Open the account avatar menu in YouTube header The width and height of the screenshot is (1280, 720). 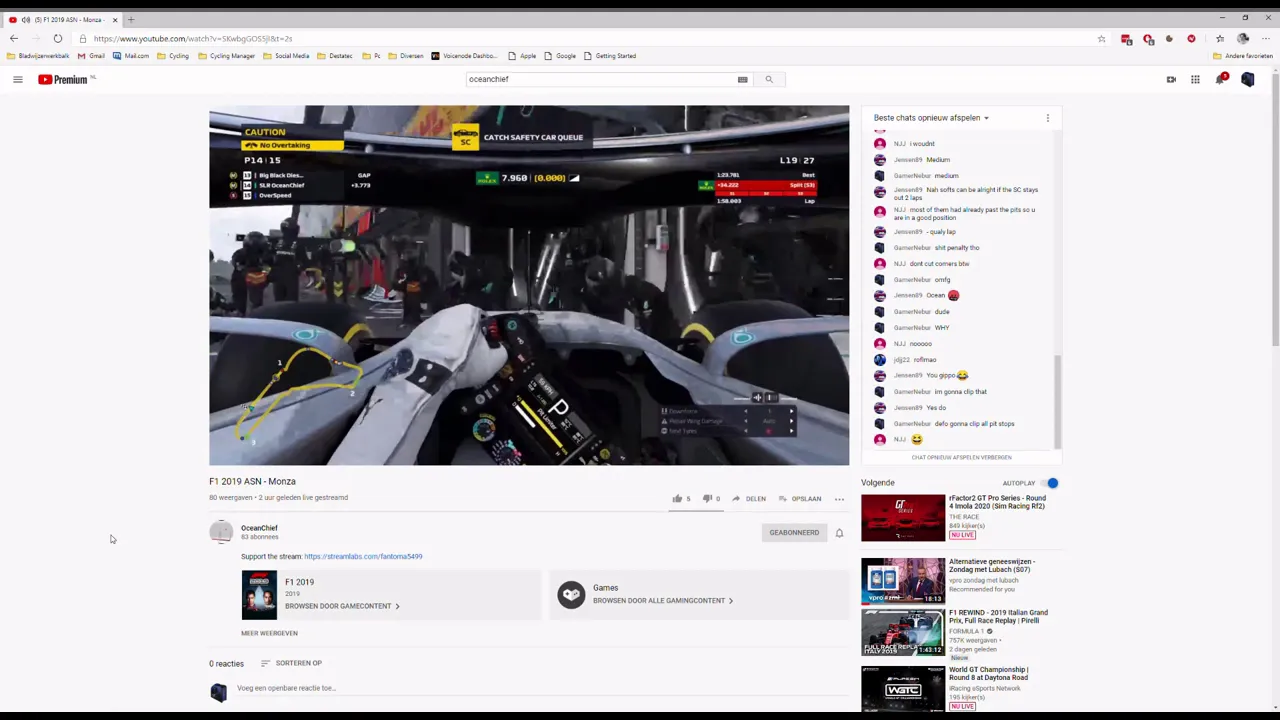(1247, 79)
